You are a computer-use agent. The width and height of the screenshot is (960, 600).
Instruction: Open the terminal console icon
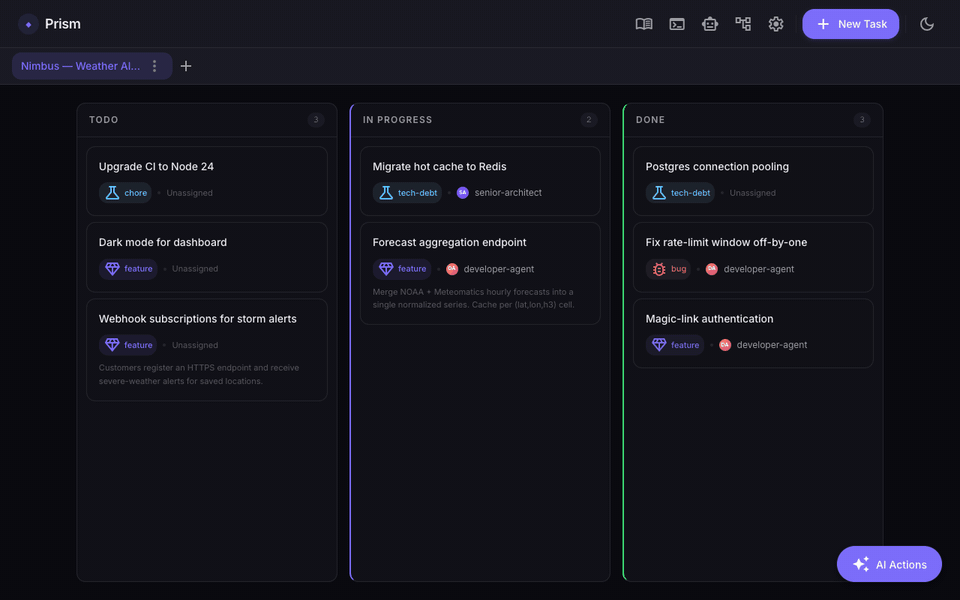[x=677, y=24]
